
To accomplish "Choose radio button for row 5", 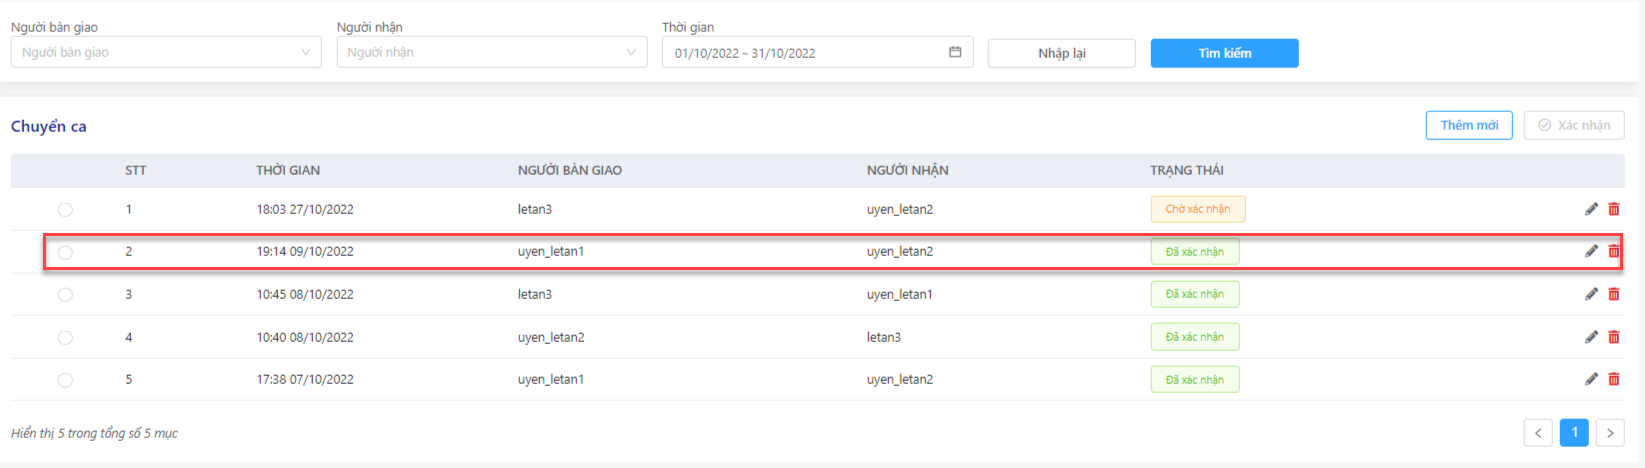I will (65, 380).
